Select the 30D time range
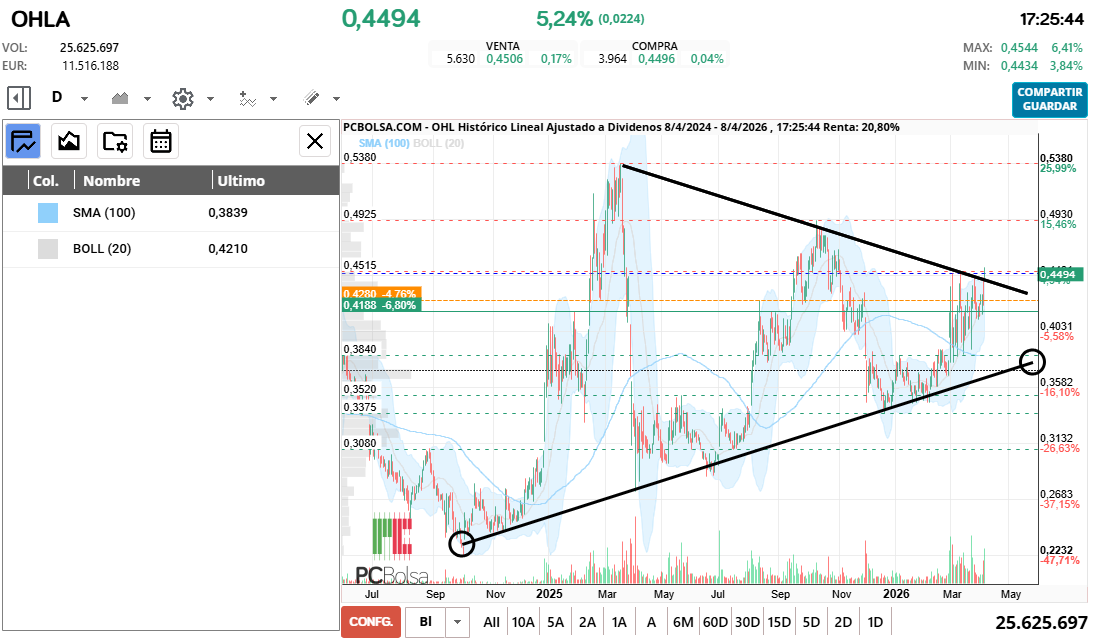The image size is (1103, 643). (x=747, y=623)
